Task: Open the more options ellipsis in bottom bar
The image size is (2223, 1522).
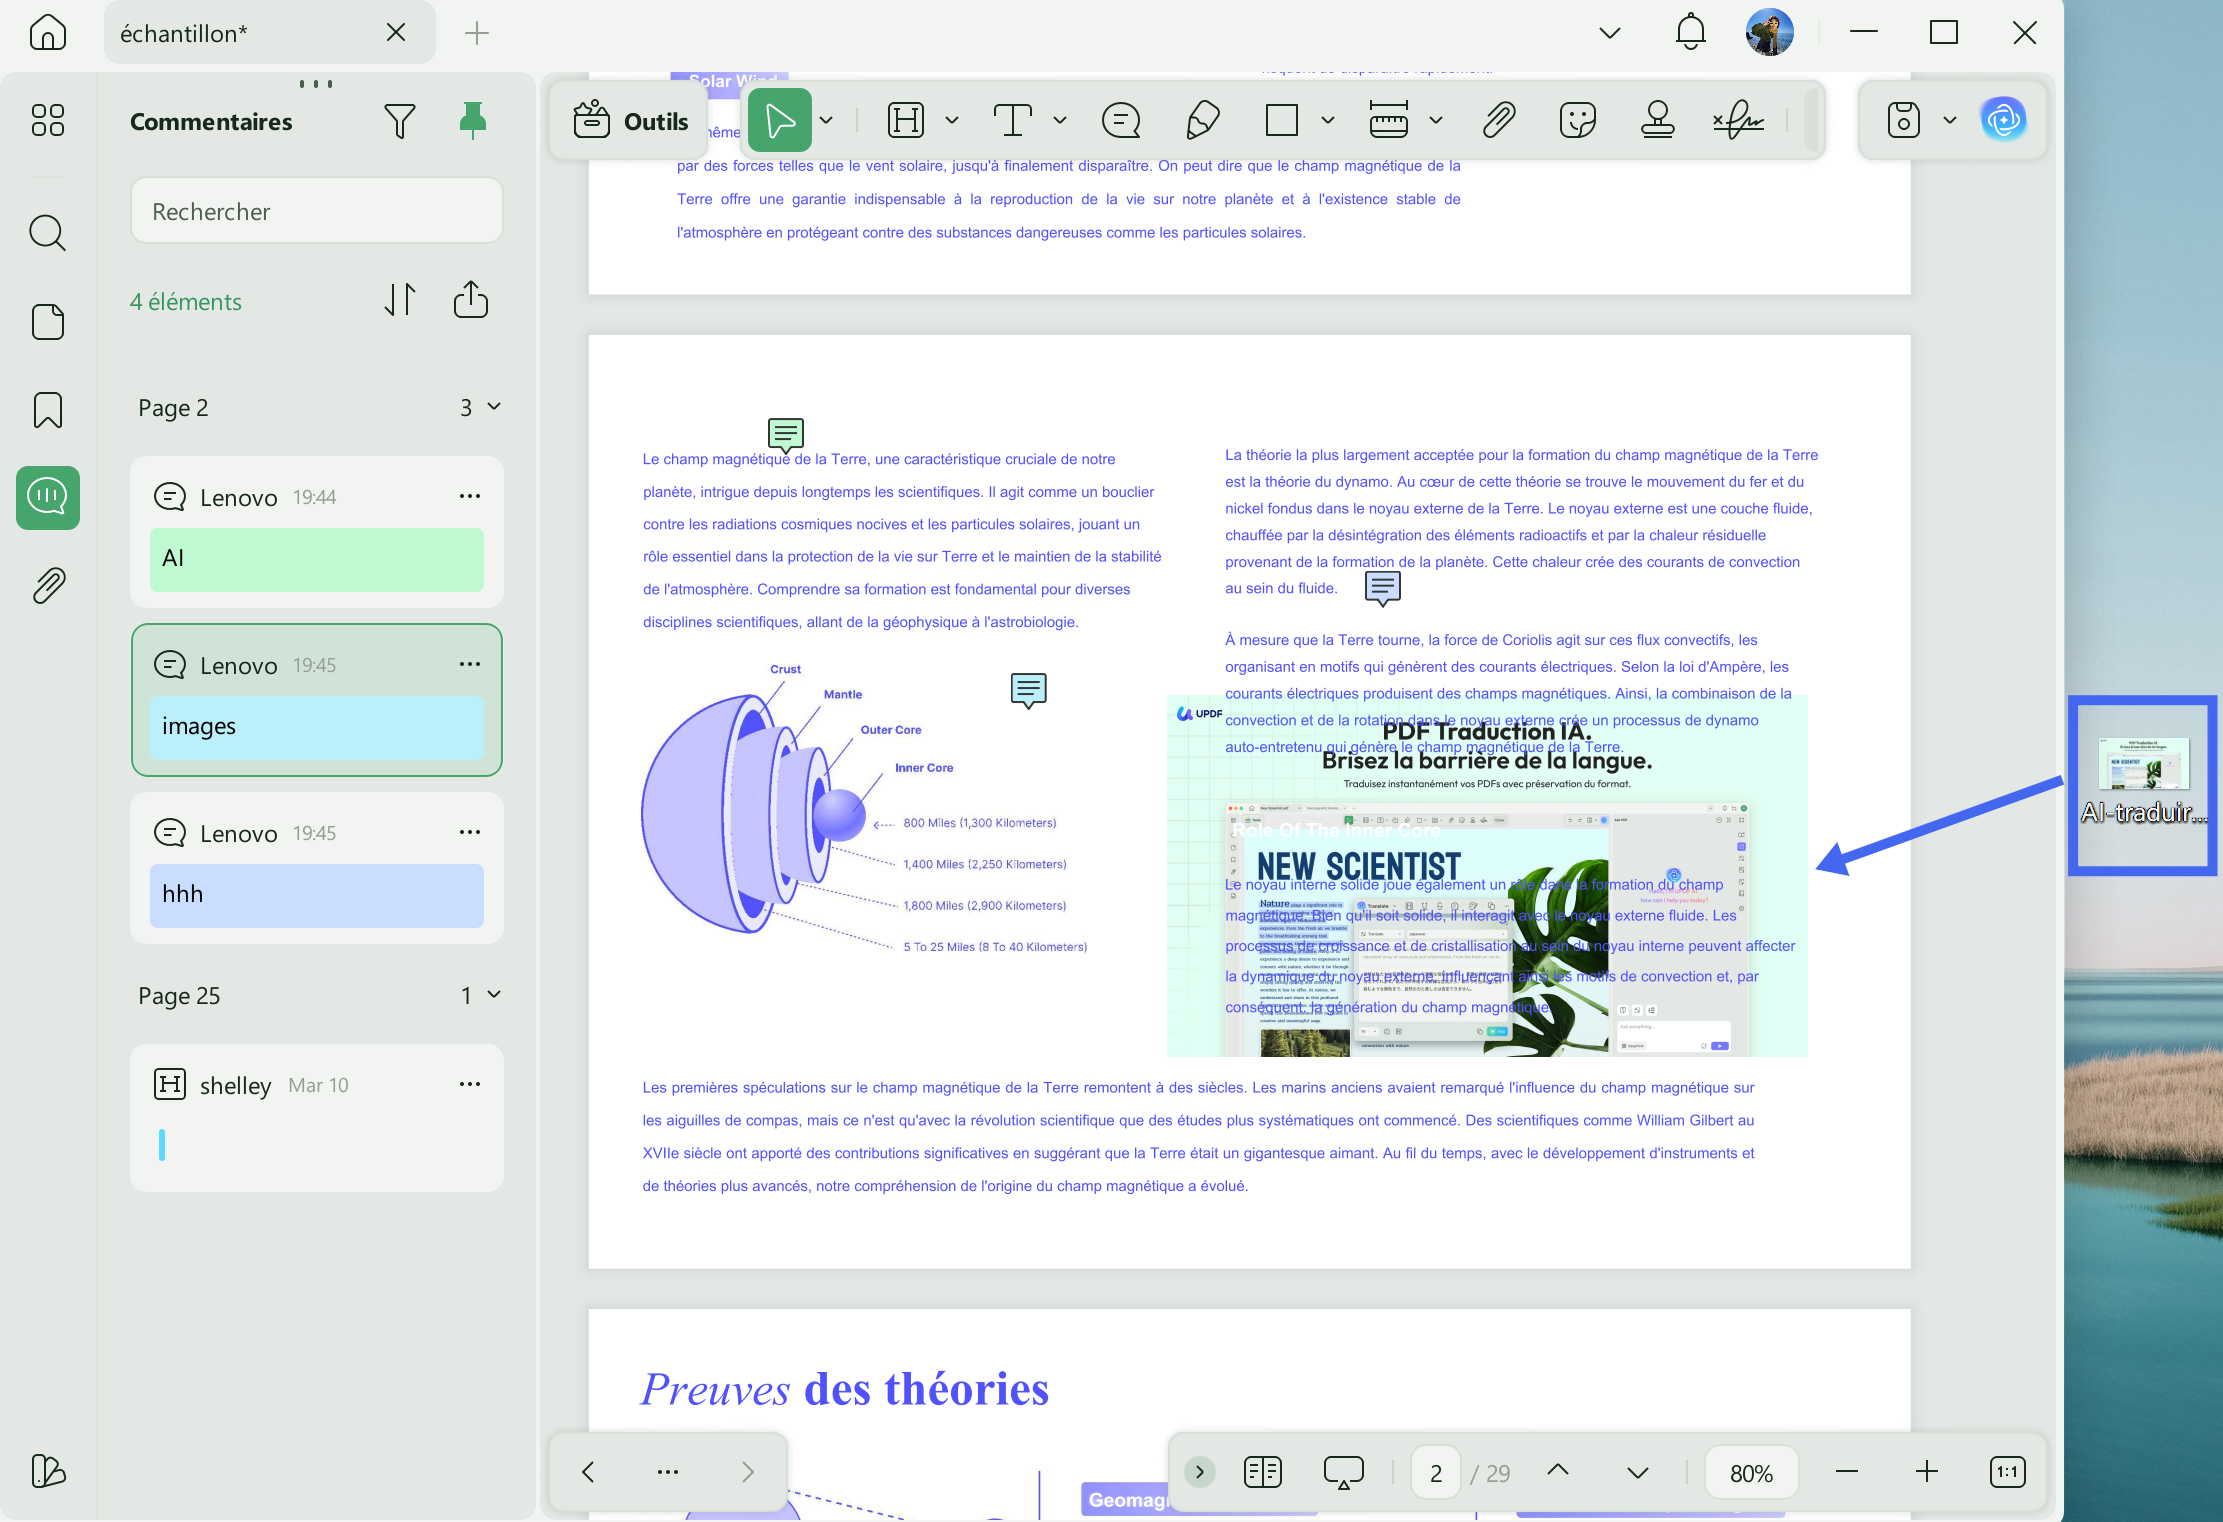Action: tap(667, 1472)
